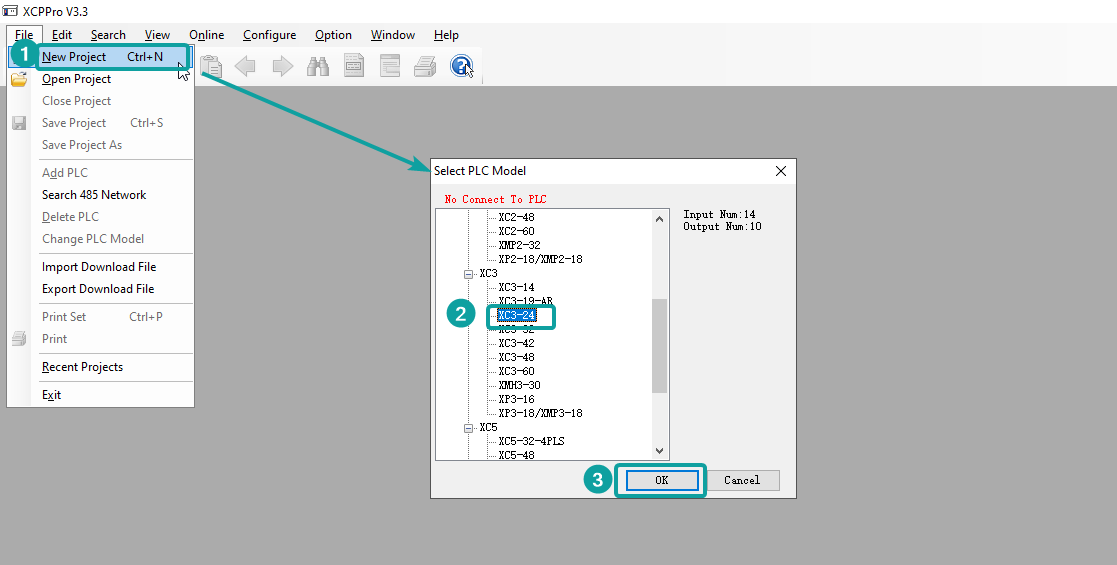The image size is (1117, 565).
Task: Click the model list scroll-down arrow
Action: [659, 451]
